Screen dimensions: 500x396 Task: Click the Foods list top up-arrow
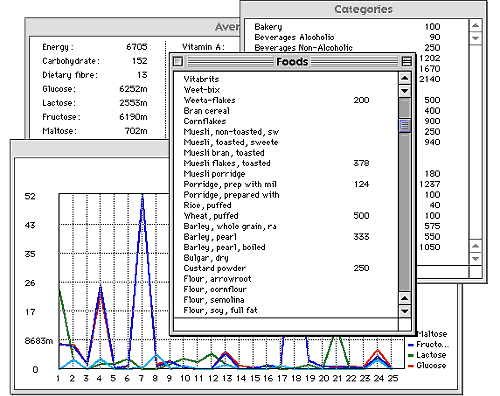click(x=405, y=78)
